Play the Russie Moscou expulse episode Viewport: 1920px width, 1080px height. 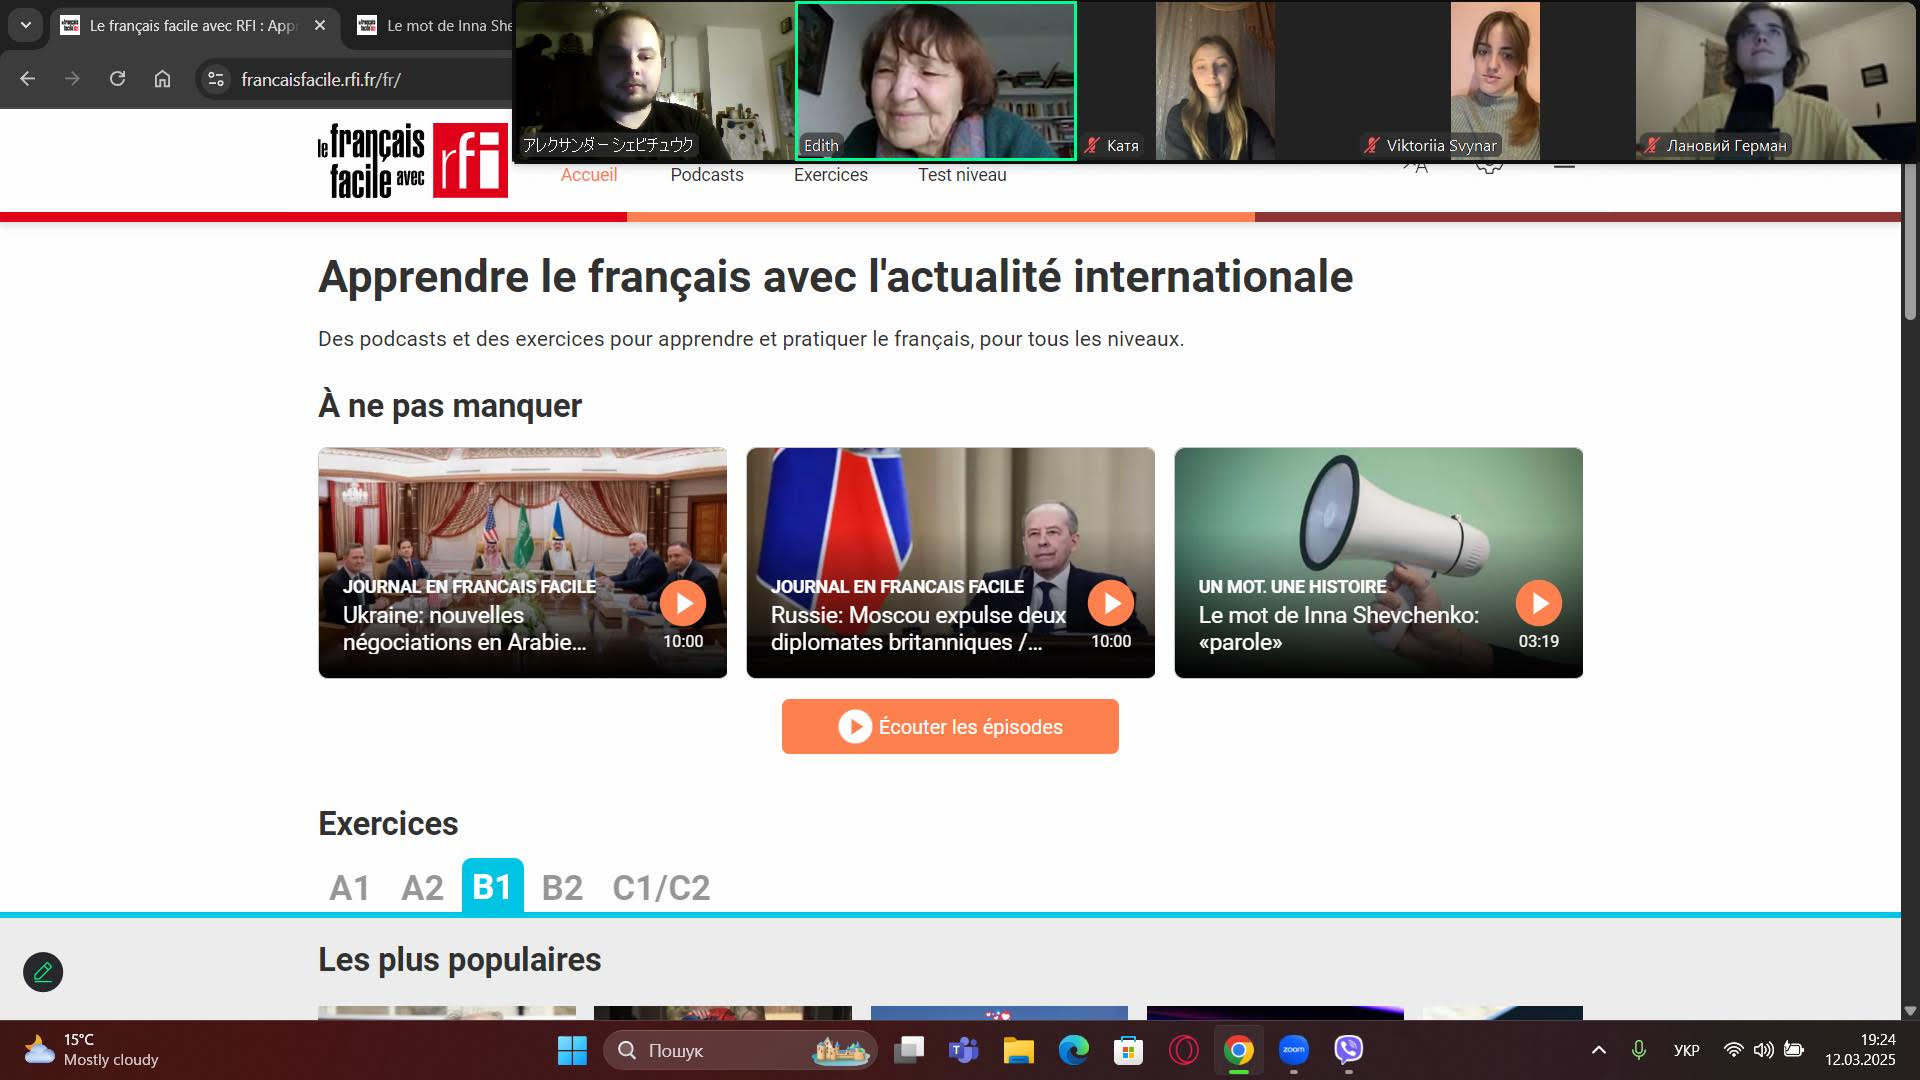tap(1110, 603)
